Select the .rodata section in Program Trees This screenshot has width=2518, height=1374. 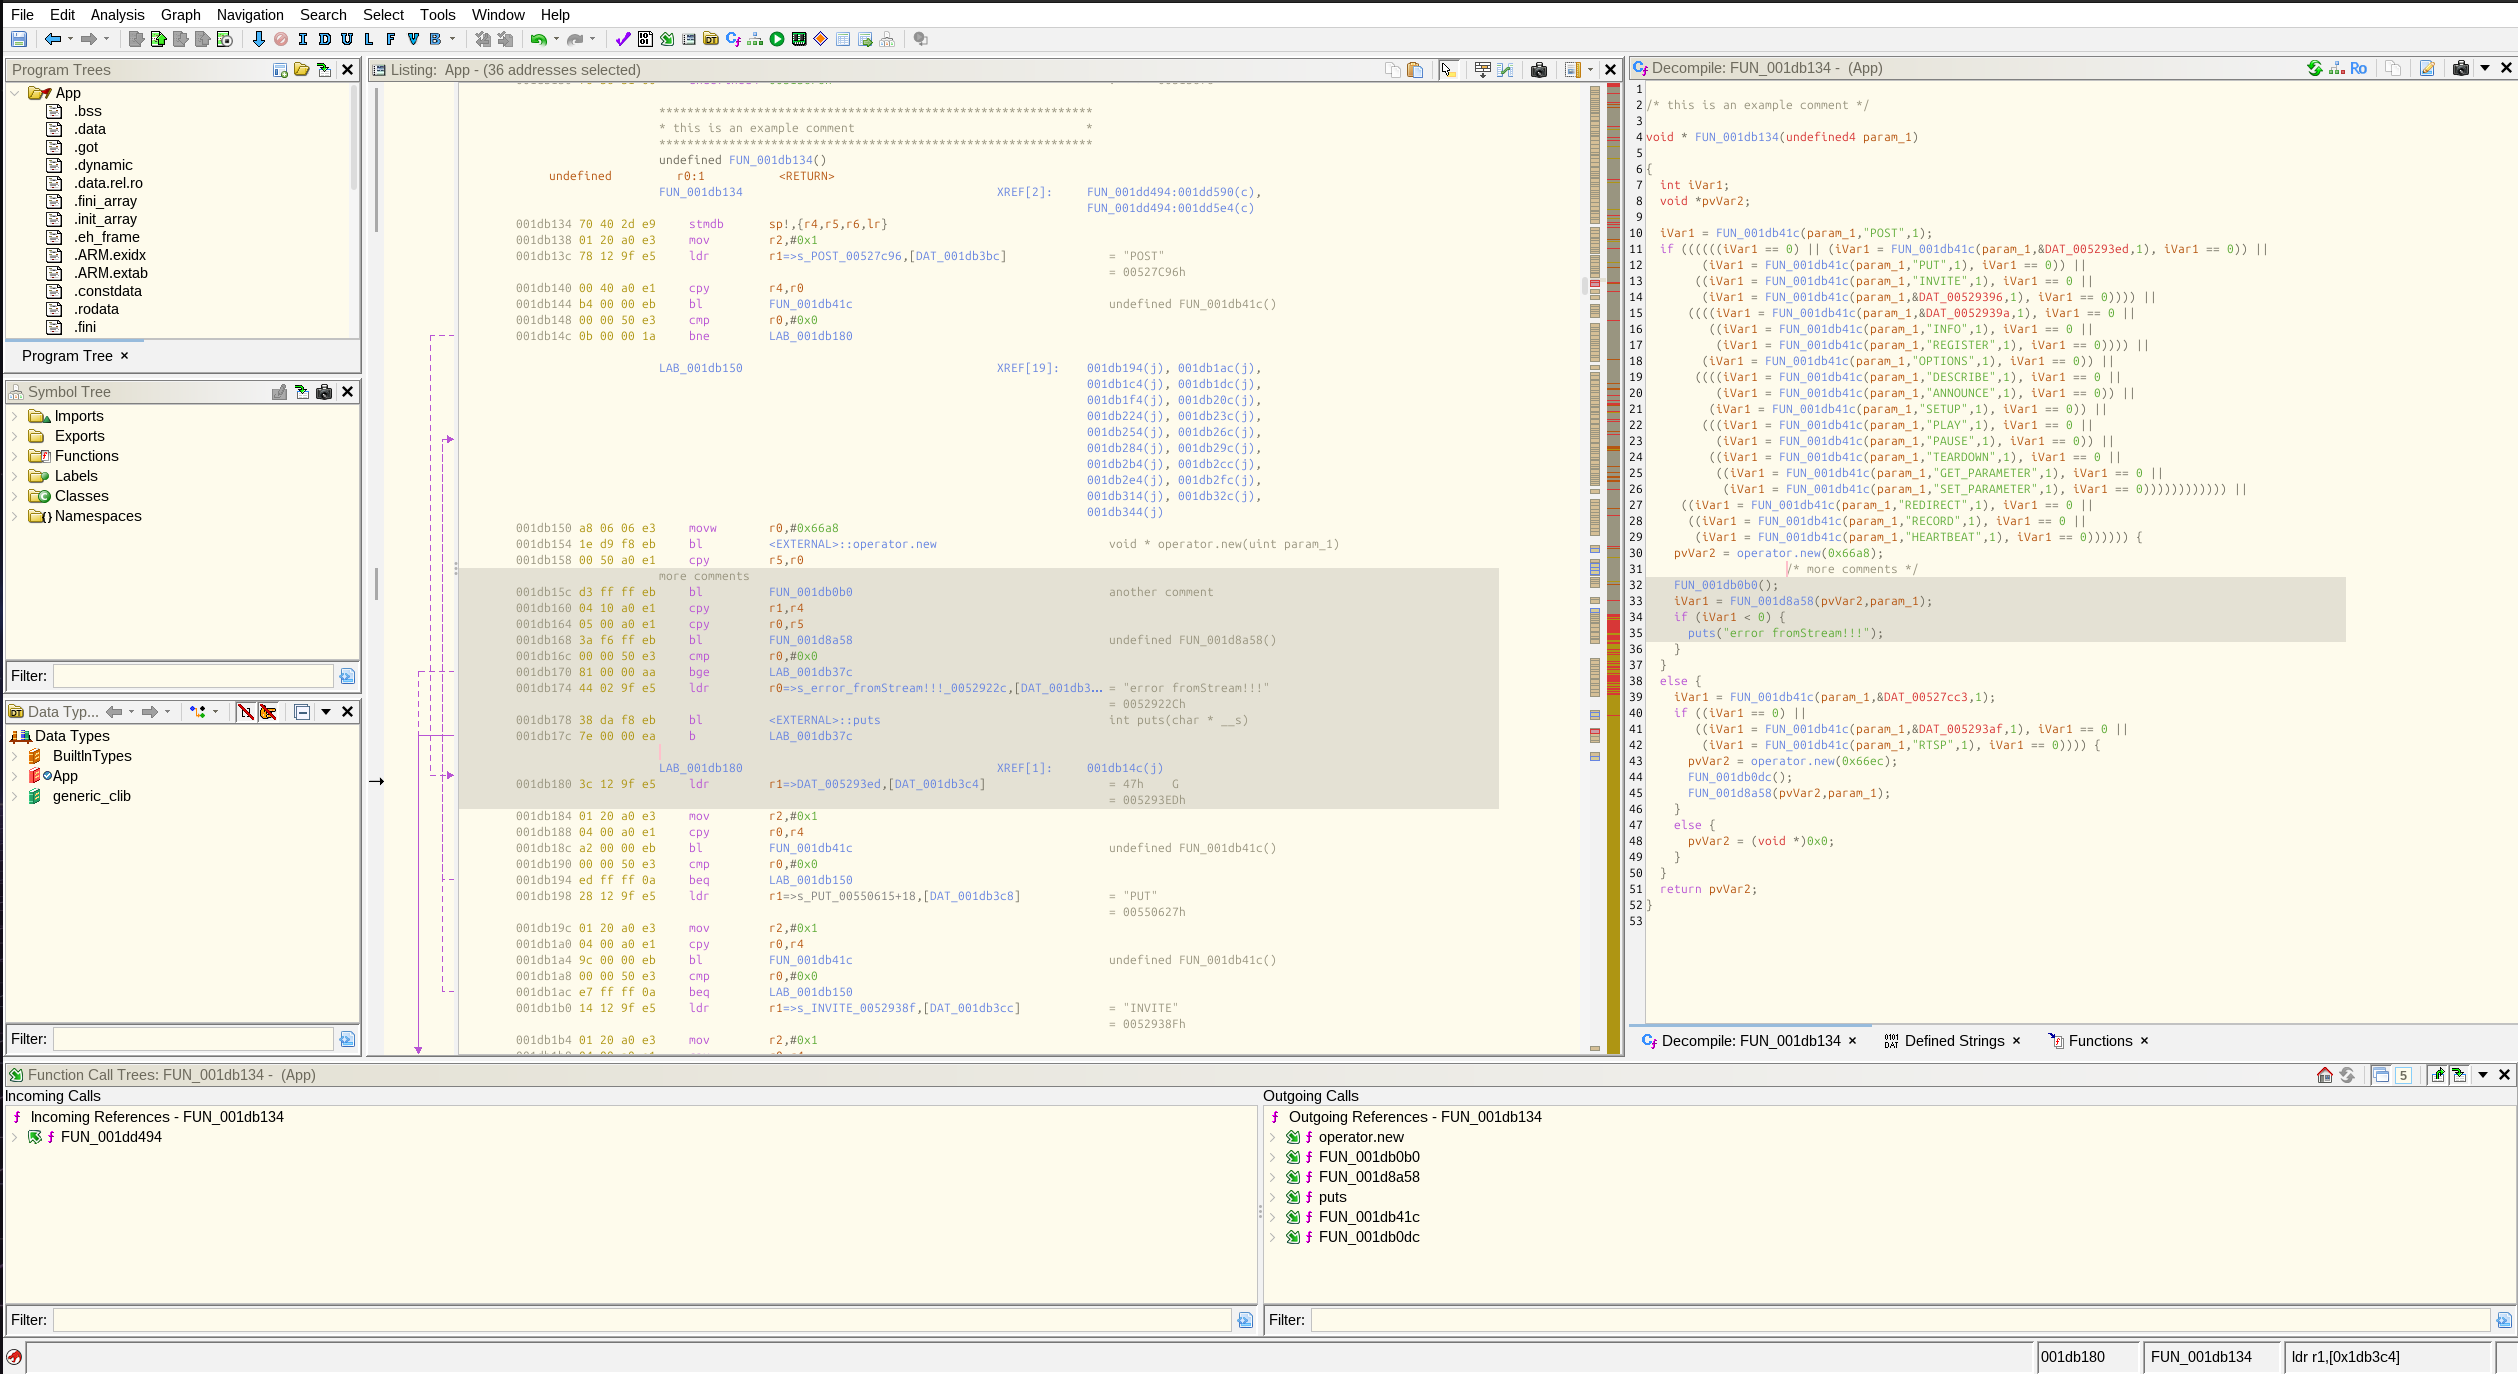(x=96, y=309)
